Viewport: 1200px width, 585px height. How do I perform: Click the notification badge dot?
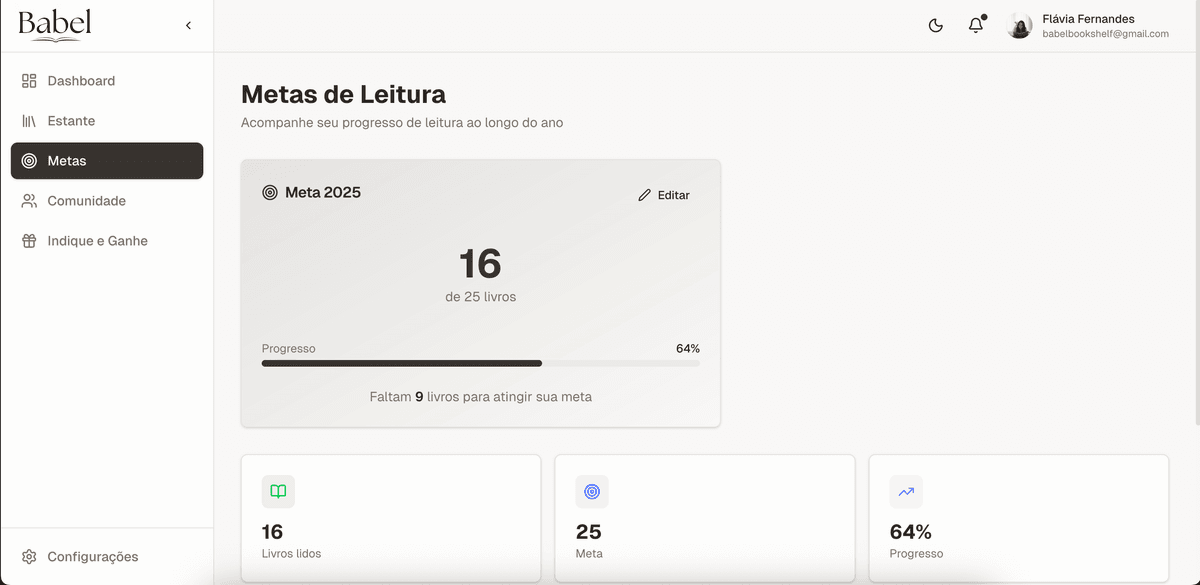coord(982,17)
